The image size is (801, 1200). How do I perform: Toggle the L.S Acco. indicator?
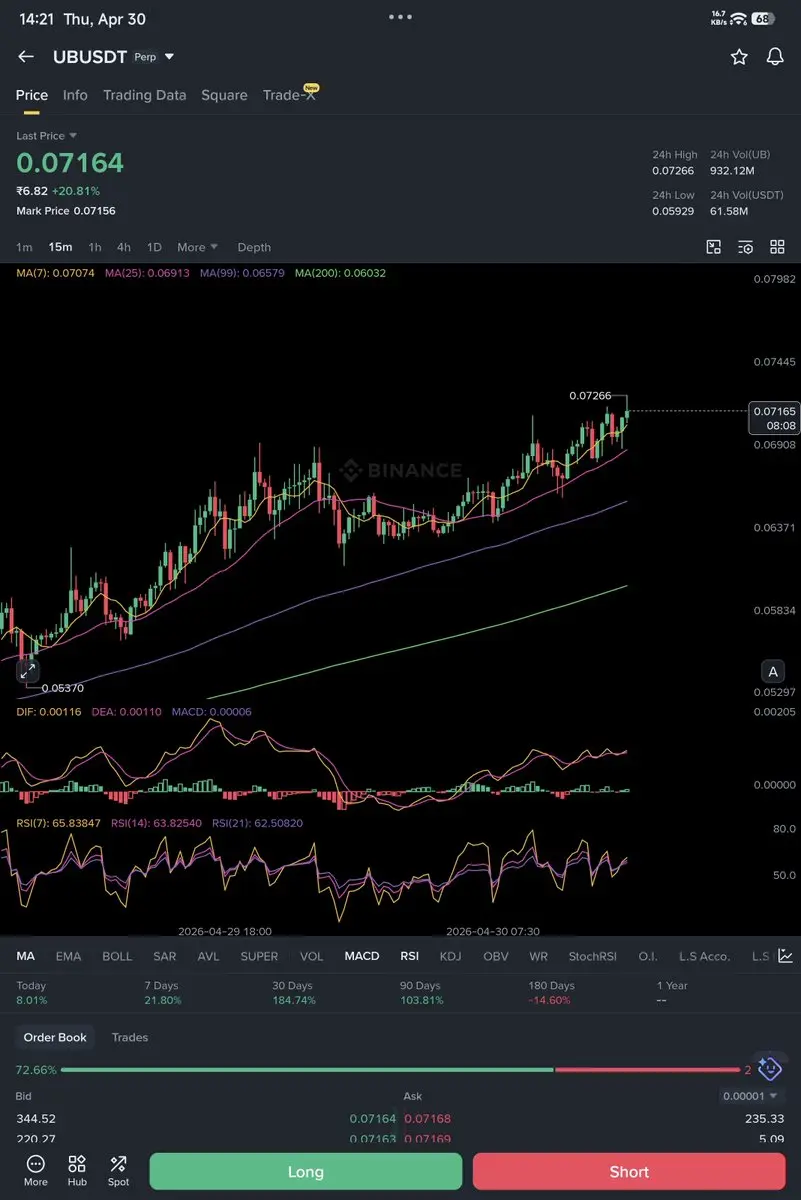pos(705,956)
